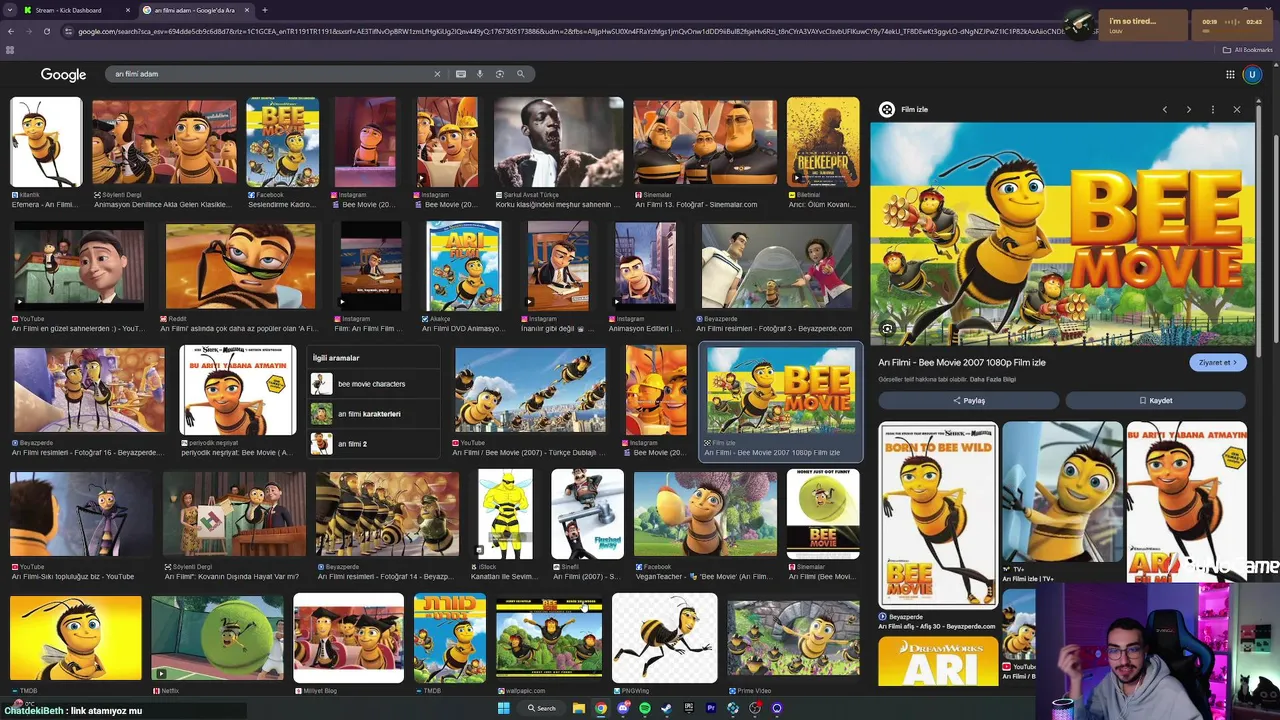The width and height of the screenshot is (1280, 720).
Task: Show the next image in the preview panel
Action: [1188, 109]
